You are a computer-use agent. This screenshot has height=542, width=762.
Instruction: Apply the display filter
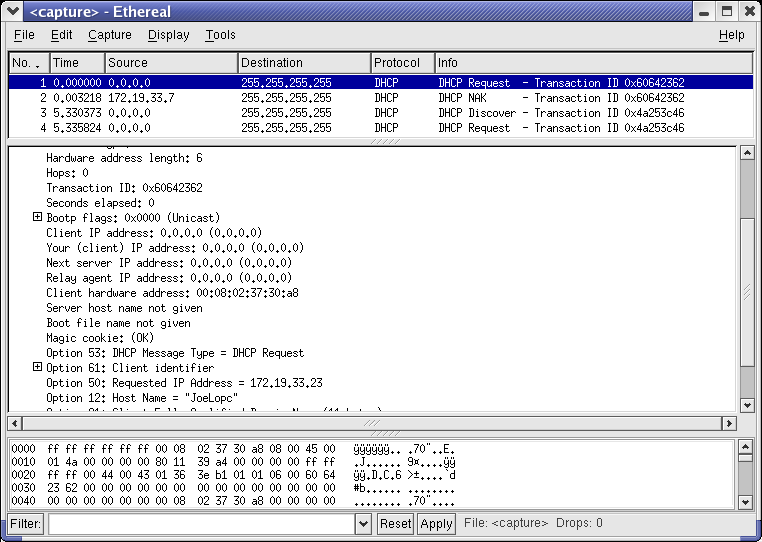[x=436, y=523]
